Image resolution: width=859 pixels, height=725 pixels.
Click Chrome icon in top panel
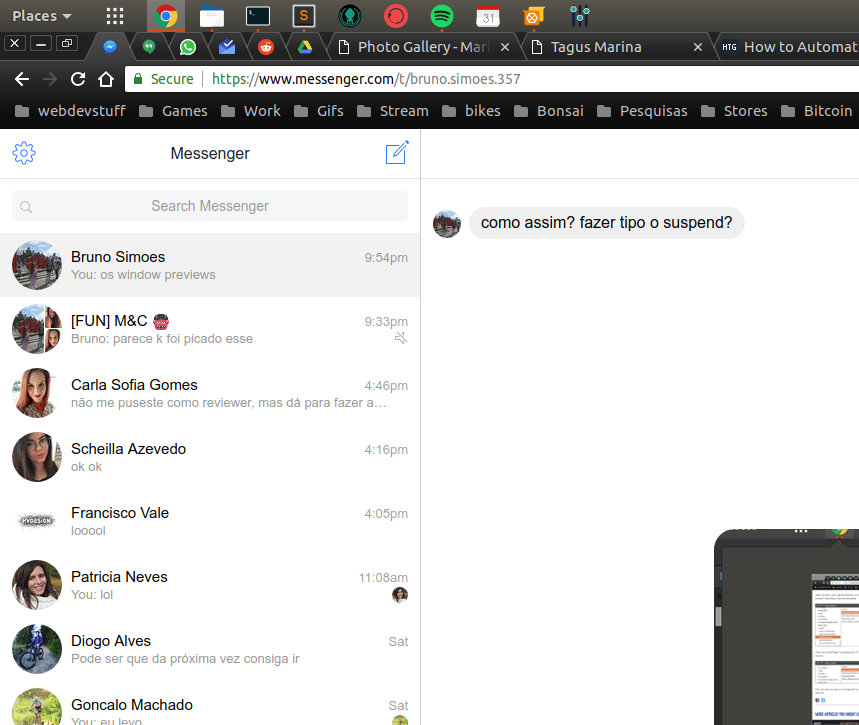pos(165,16)
